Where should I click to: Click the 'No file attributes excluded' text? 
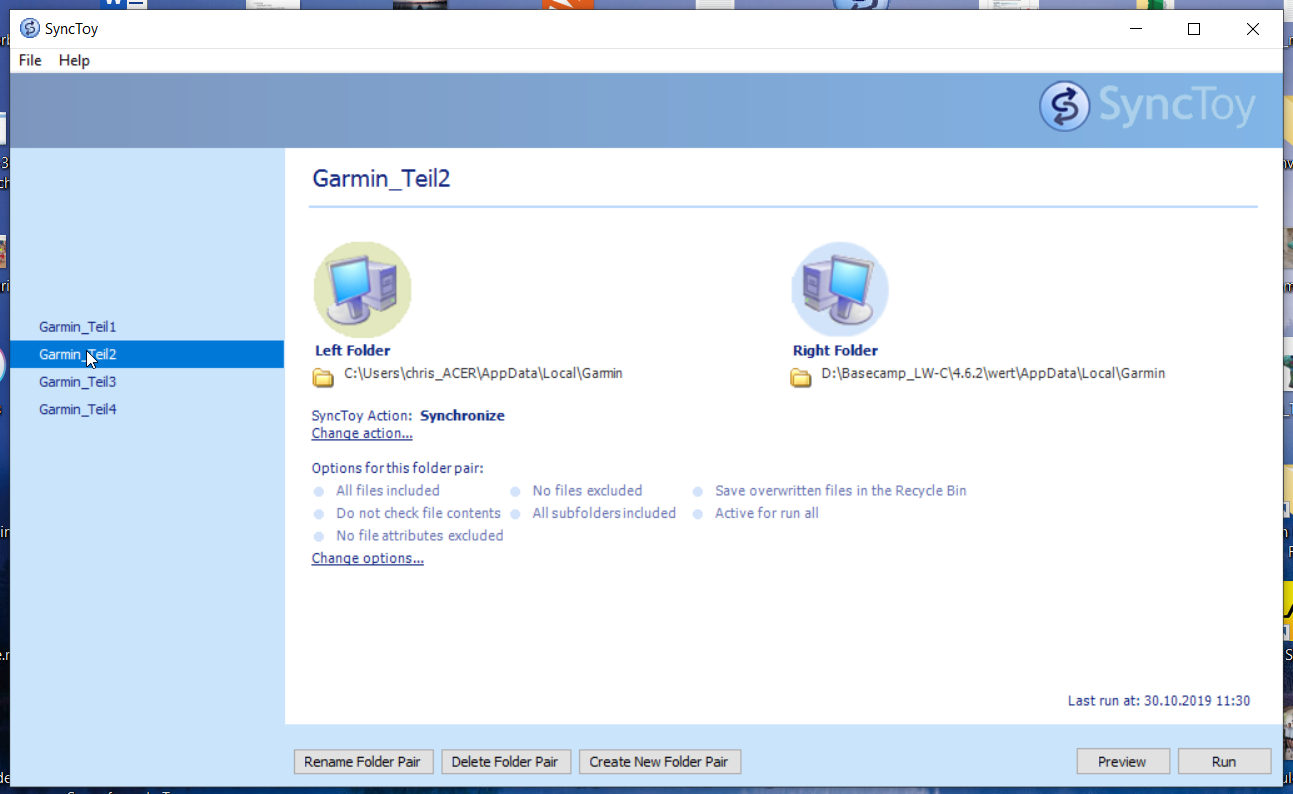click(420, 536)
